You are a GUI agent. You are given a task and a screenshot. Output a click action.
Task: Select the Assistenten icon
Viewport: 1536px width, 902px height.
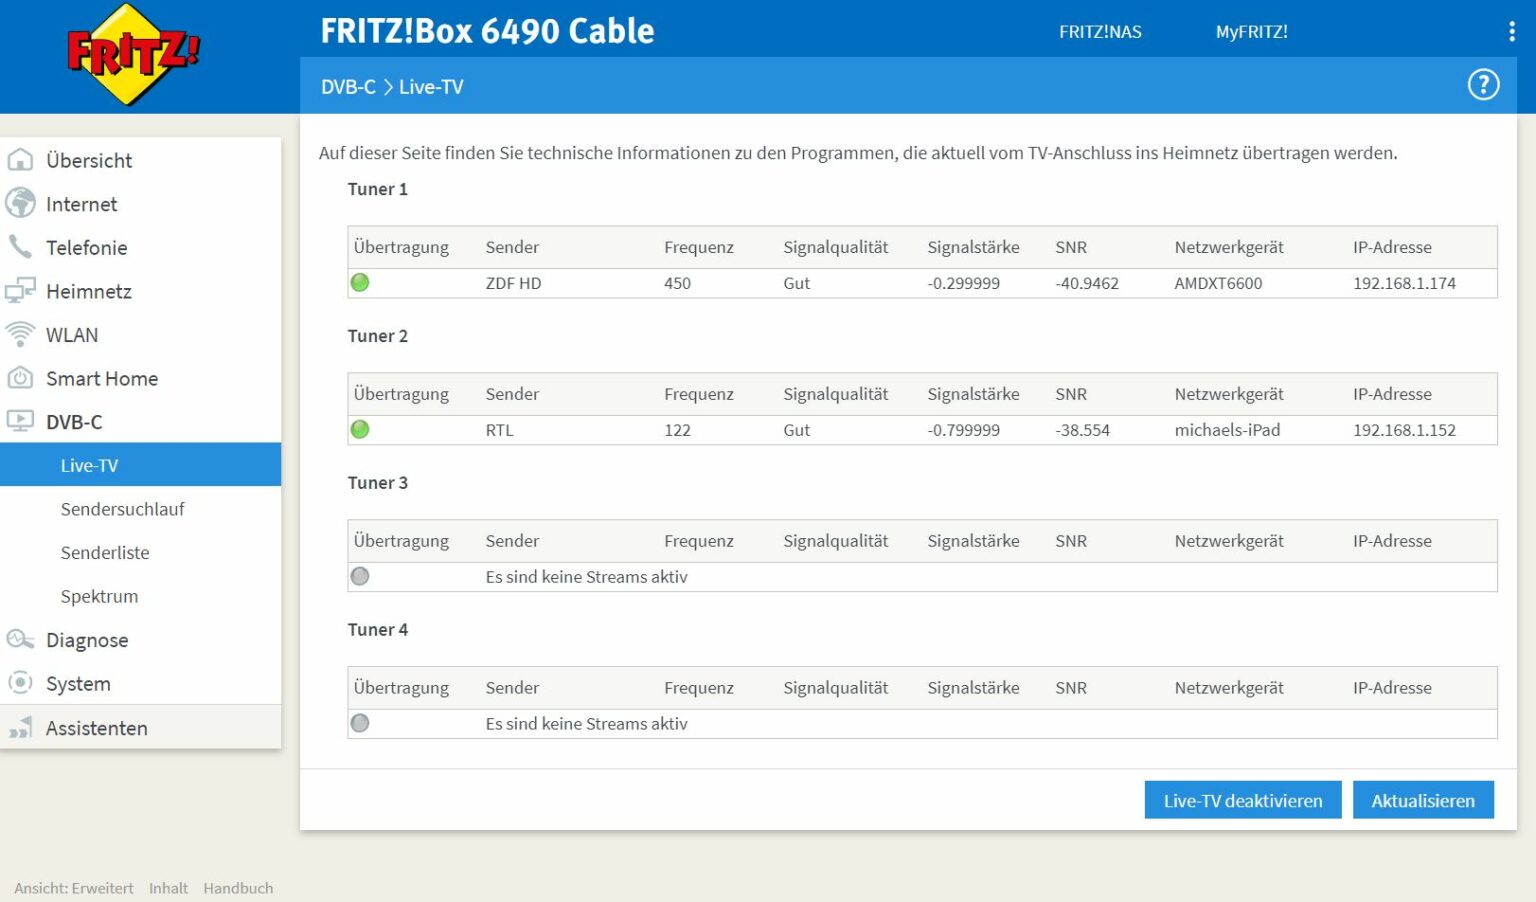tap(20, 727)
